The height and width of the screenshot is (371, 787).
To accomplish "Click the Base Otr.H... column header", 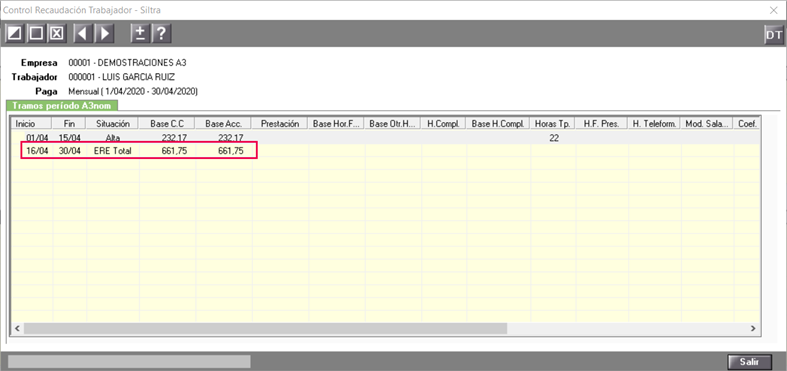I will point(393,123).
